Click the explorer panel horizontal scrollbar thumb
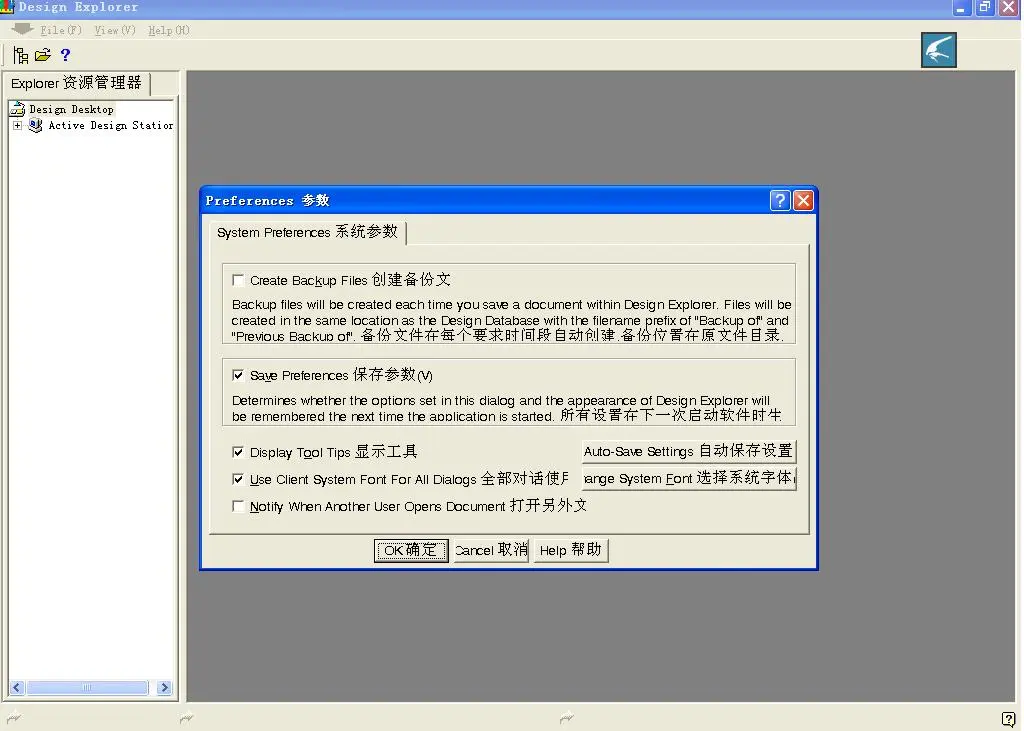 click(87, 687)
